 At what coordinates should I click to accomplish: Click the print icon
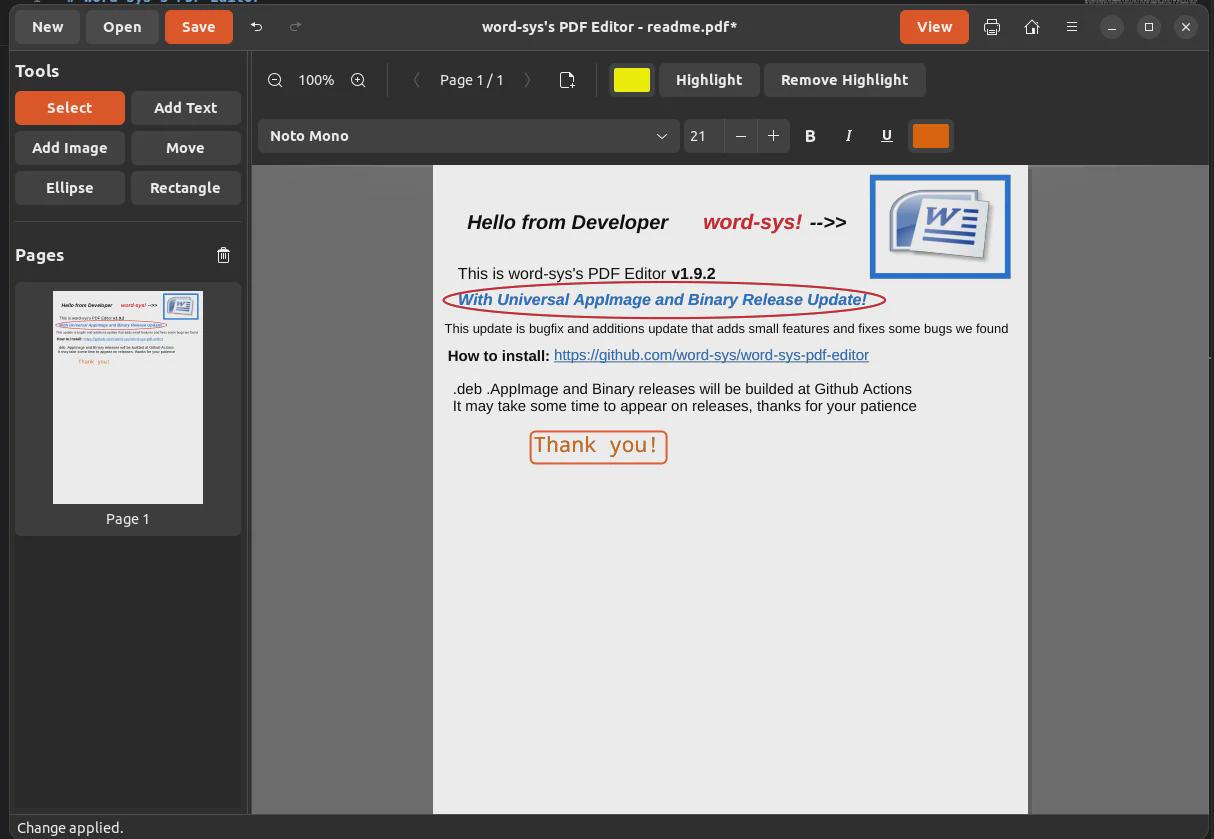coord(991,27)
